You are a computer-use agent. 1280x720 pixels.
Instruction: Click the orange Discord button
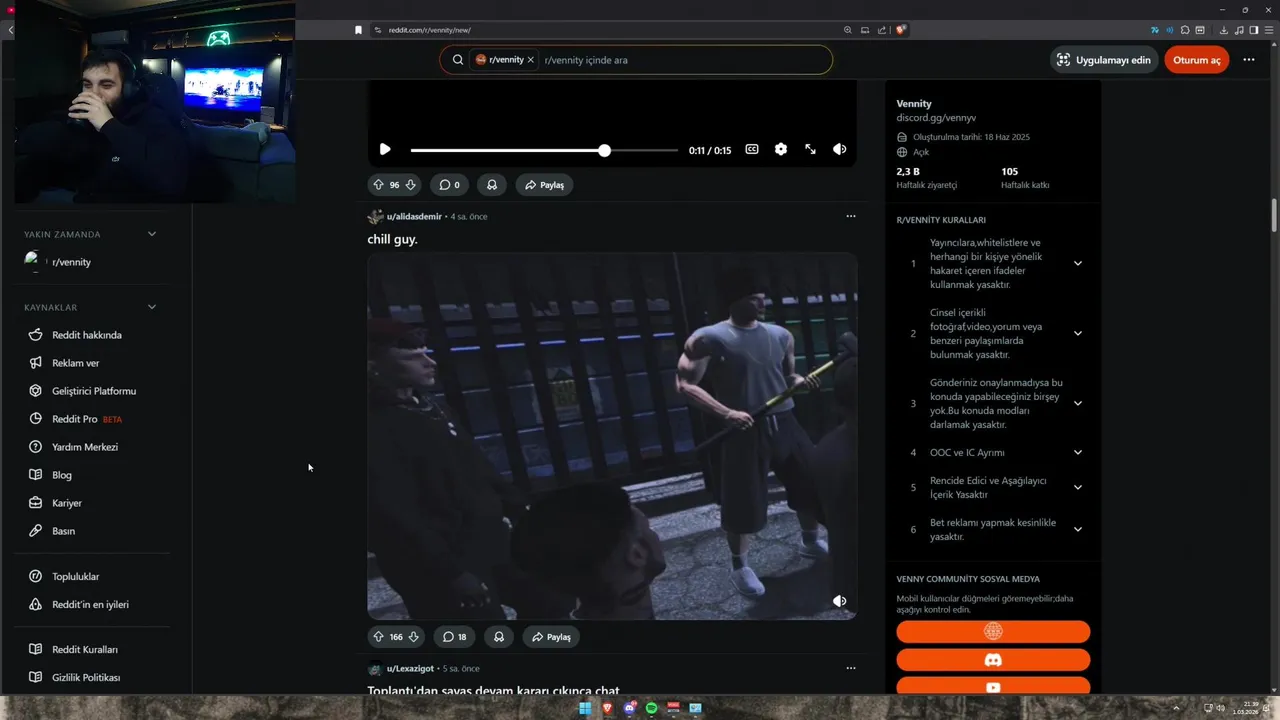pos(993,660)
